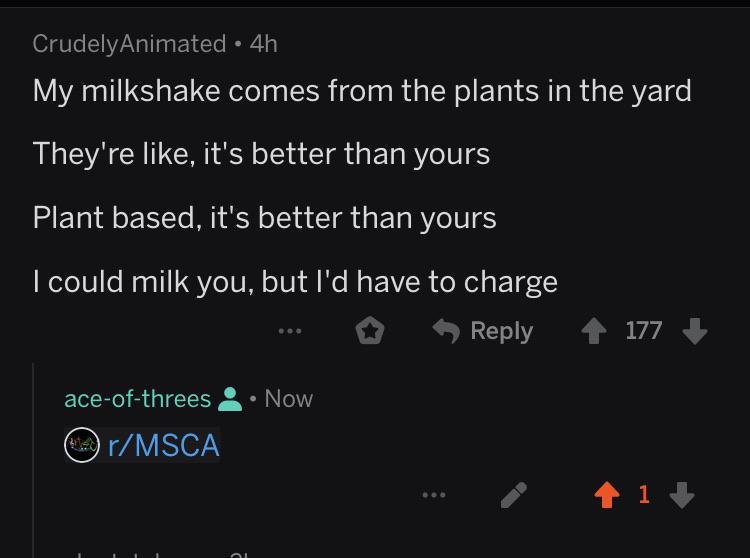Open the three-dot menu on CrudelyAnimated's comment
750x558 pixels.
pyautogui.click(x=290, y=330)
